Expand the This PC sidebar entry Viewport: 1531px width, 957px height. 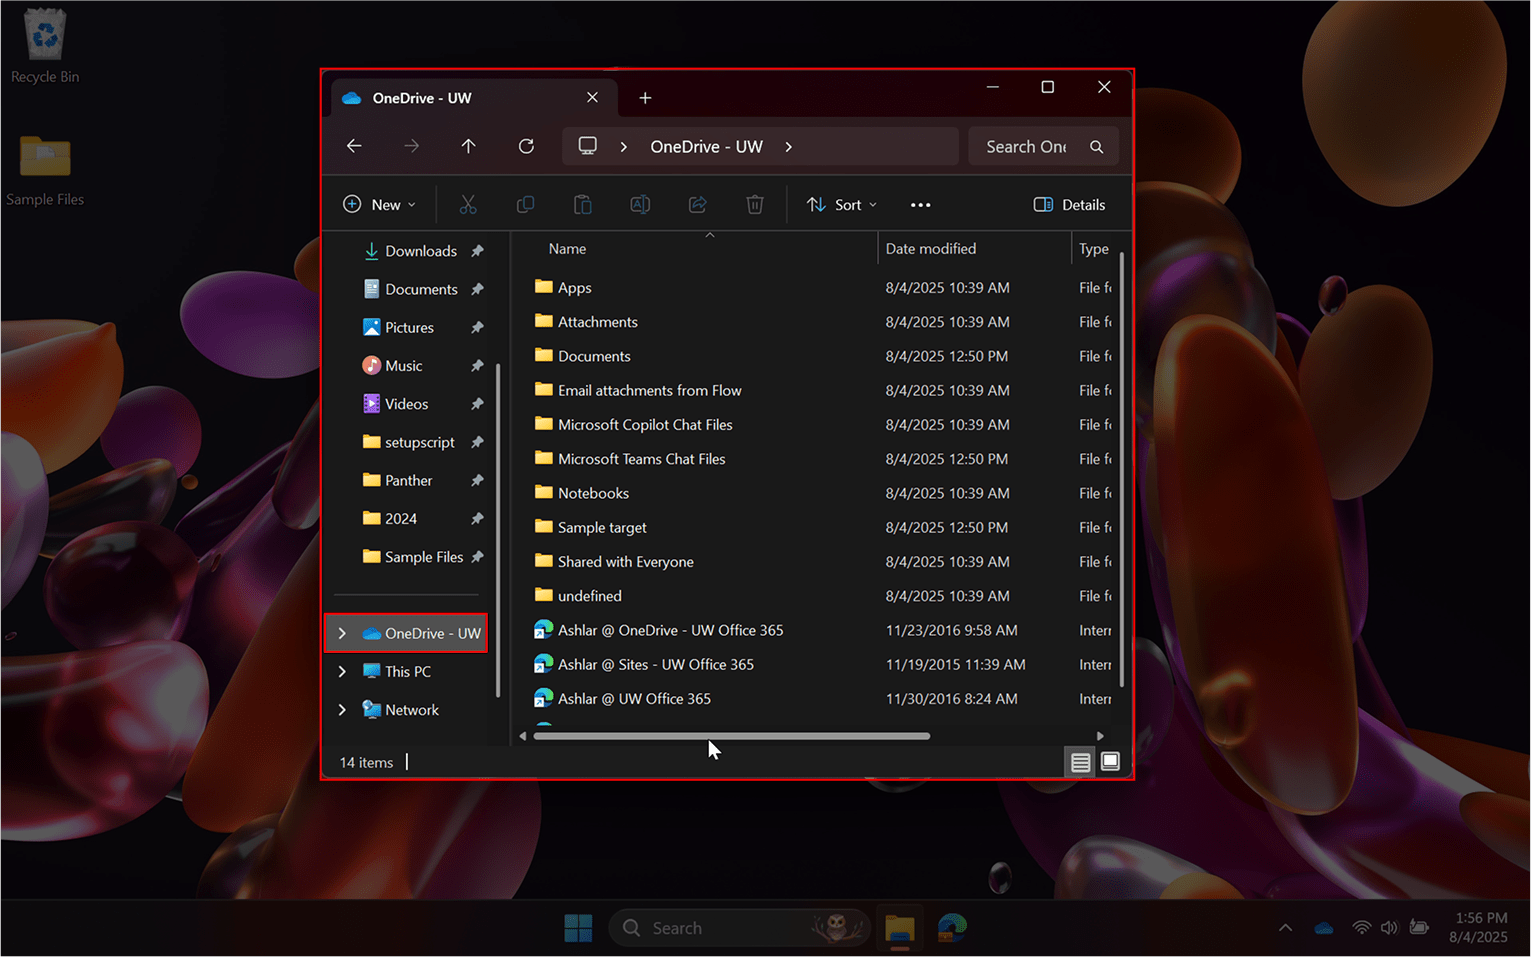[342, 671]
